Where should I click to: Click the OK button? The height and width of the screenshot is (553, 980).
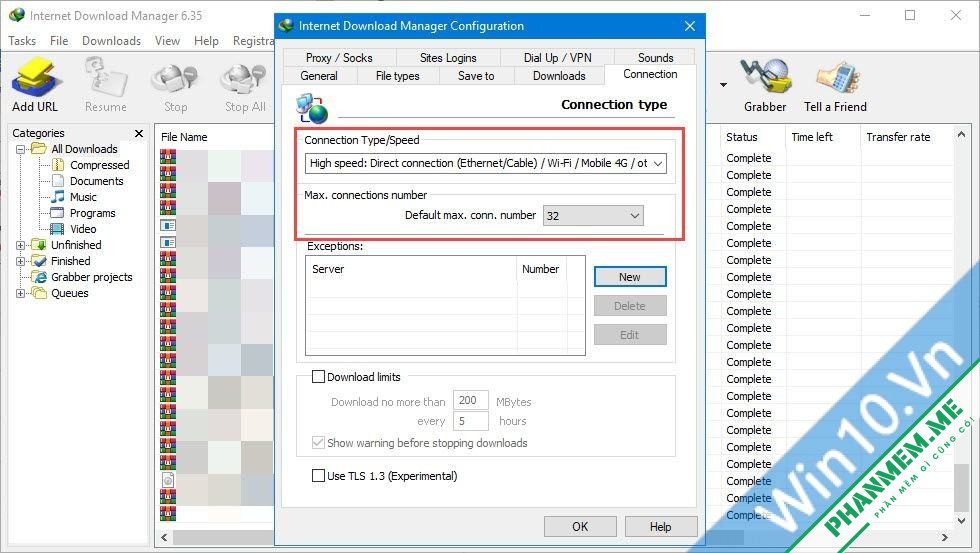580,526
